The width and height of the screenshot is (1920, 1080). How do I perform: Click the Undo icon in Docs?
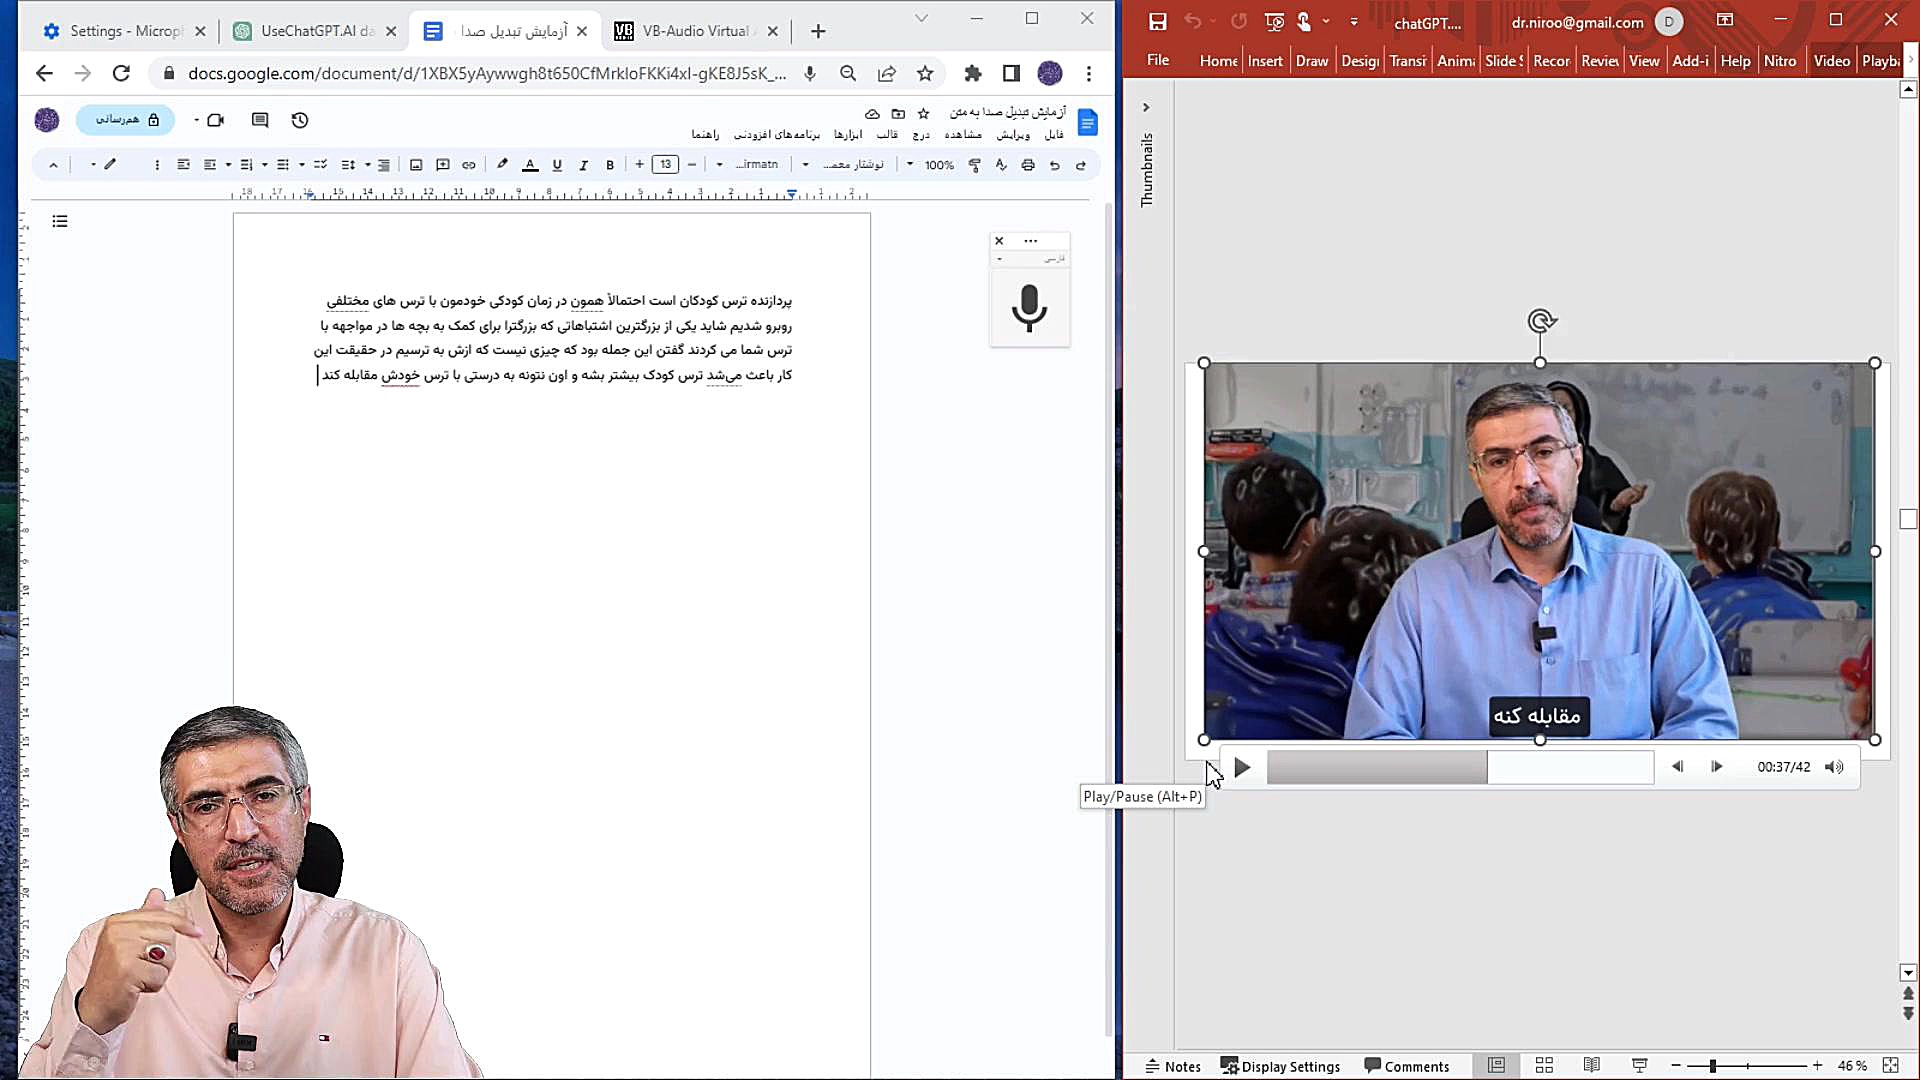[x=1054, y=165]
